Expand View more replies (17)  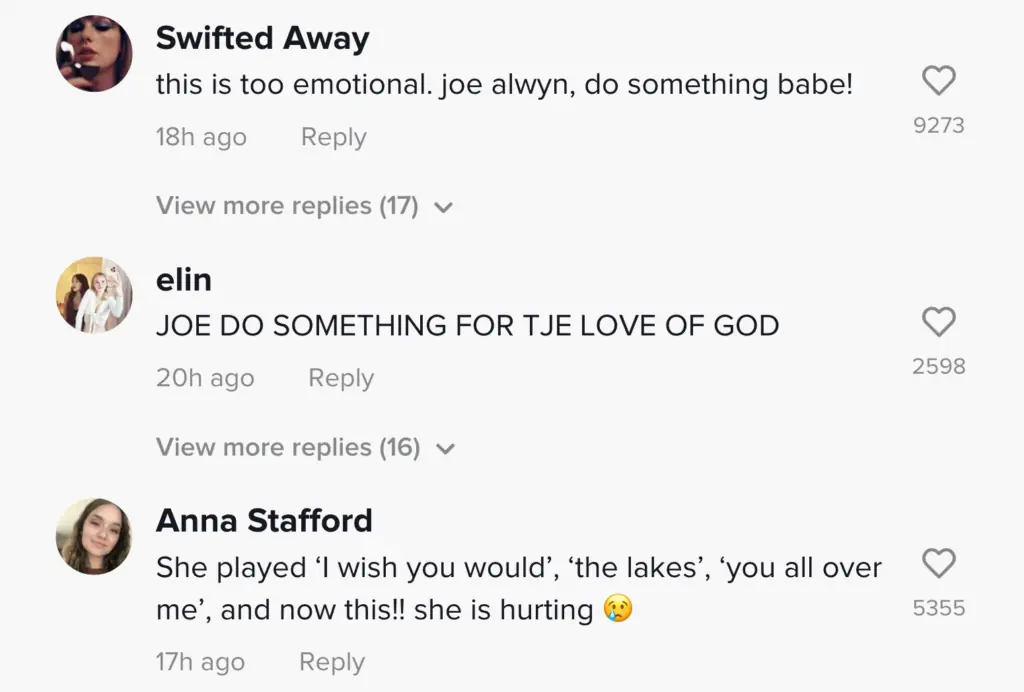pos(287,206)
